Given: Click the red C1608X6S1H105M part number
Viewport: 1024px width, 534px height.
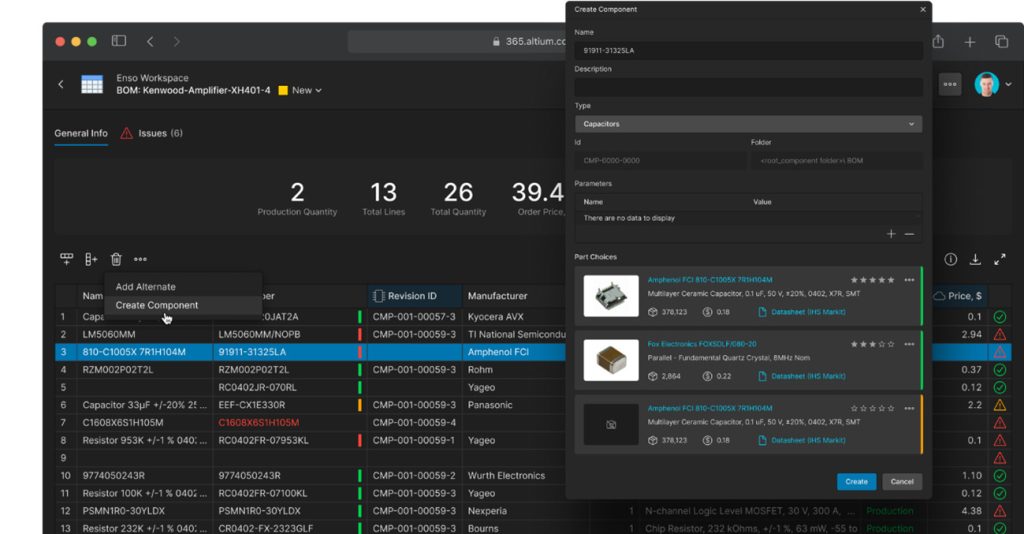Looking at the screenshot, I should (x=259, y=422).
